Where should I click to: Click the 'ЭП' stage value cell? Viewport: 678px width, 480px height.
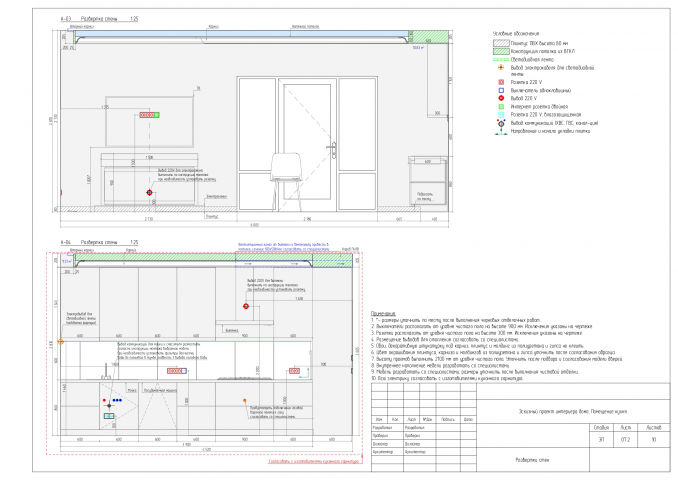point(601,439)
